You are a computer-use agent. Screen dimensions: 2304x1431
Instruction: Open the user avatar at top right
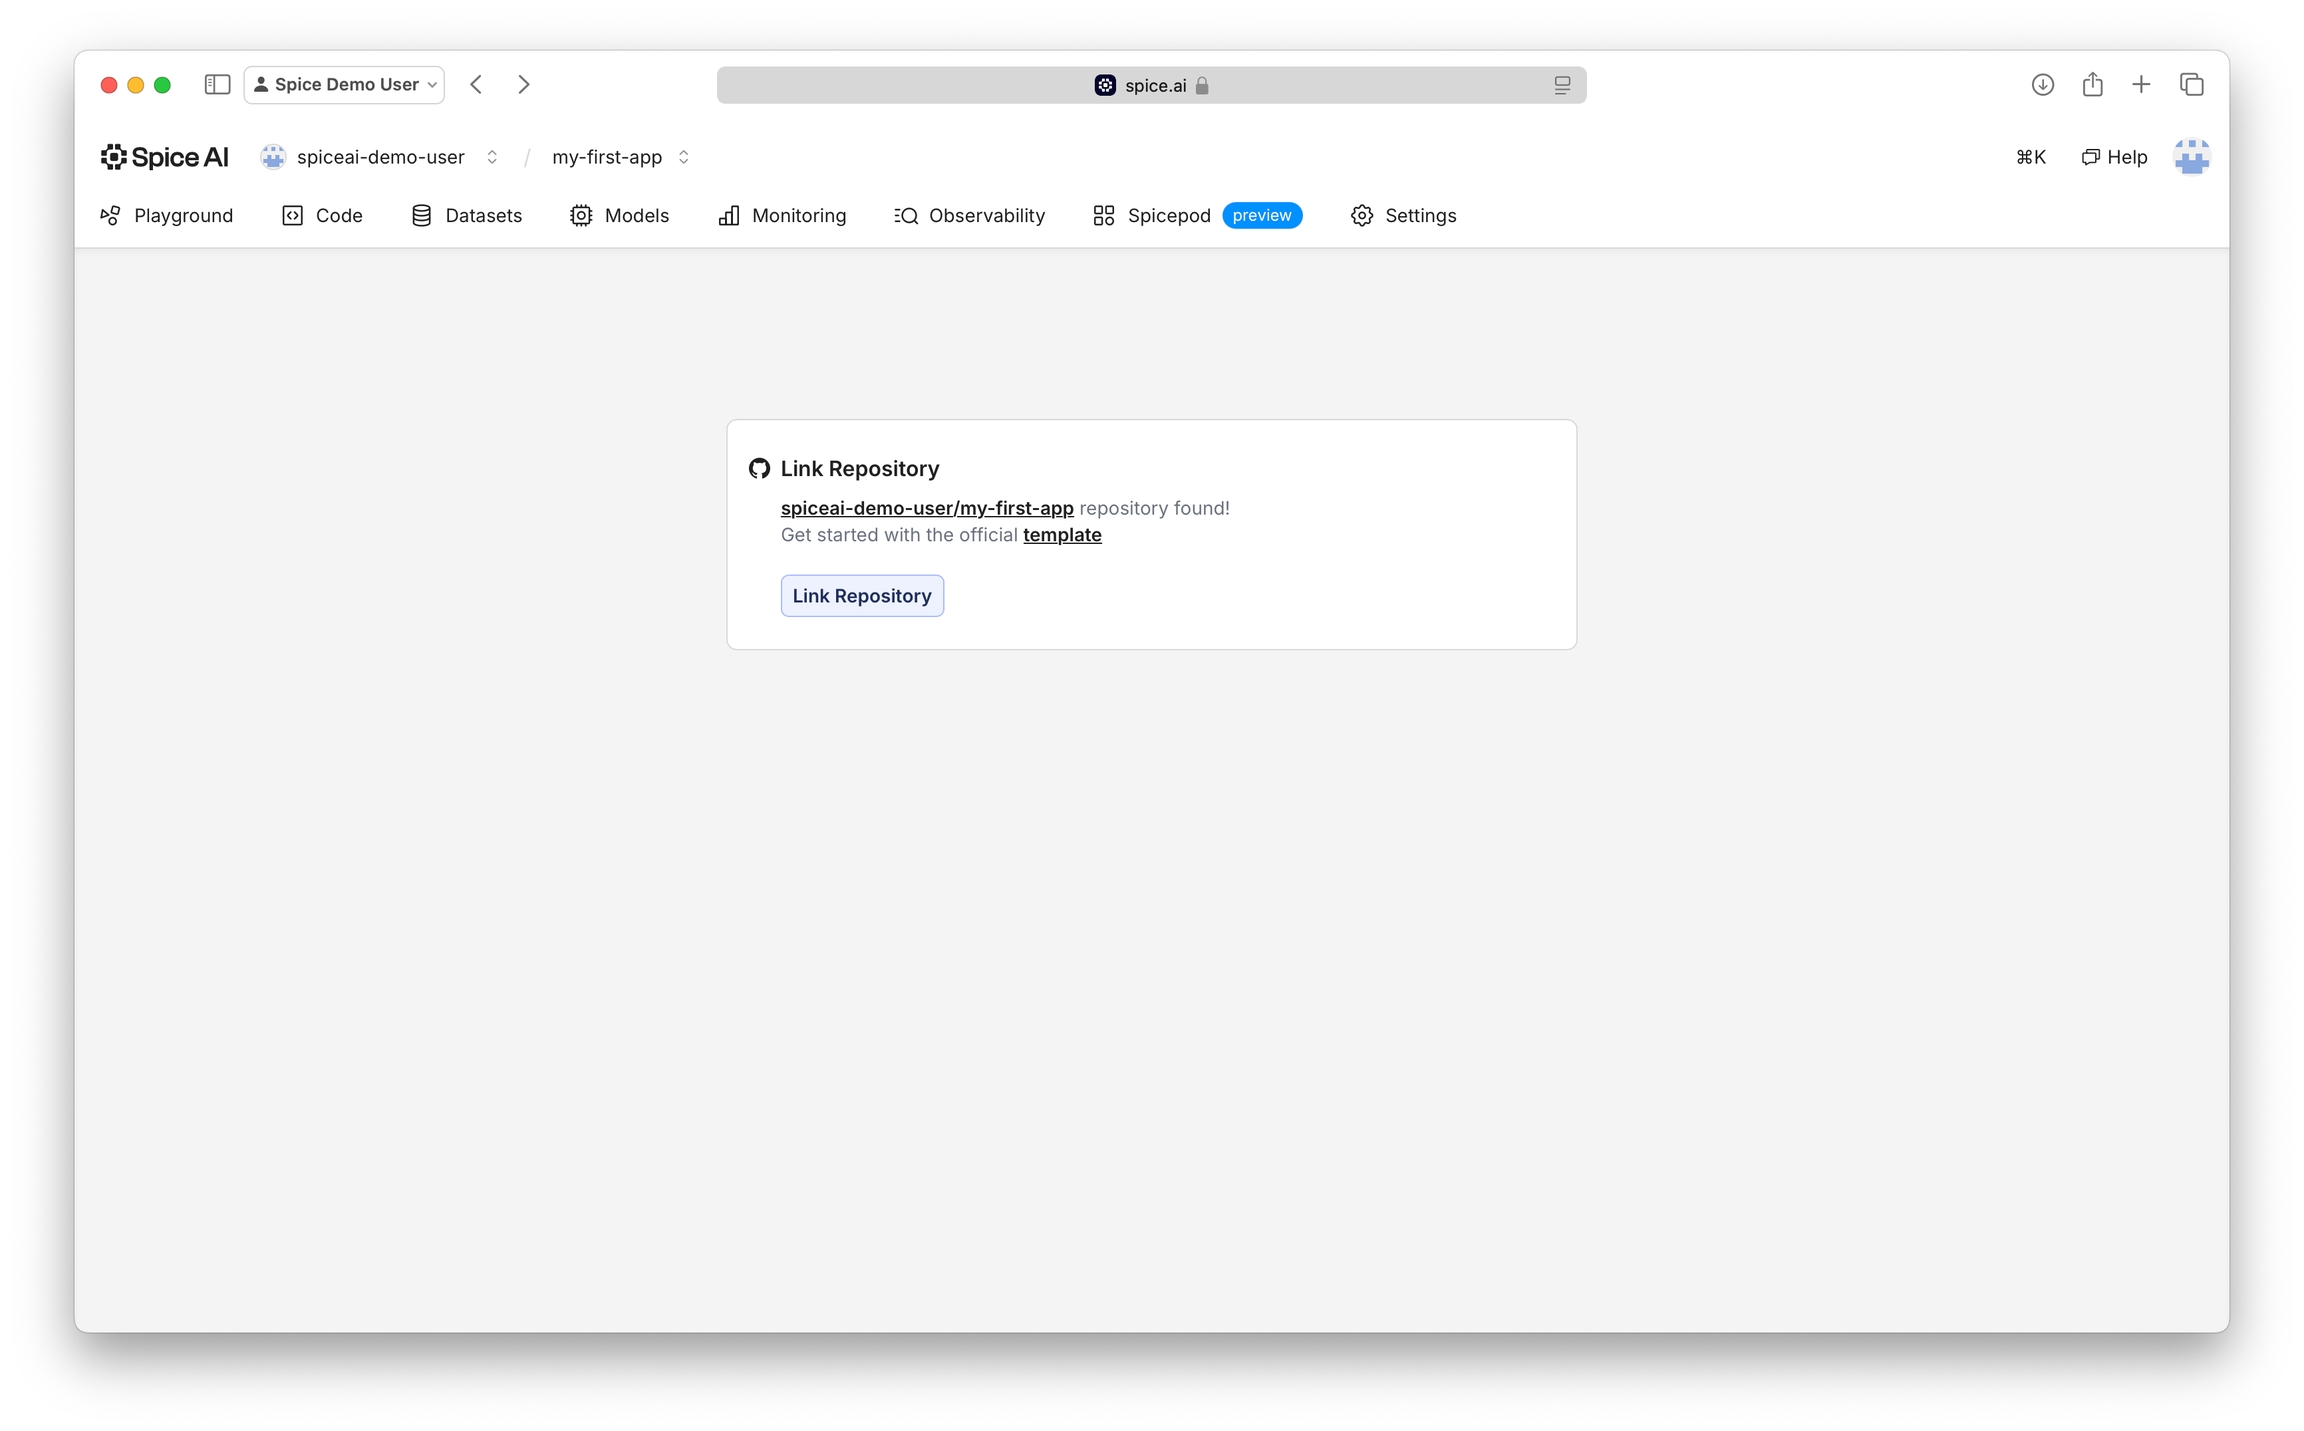click(2191, 157)
